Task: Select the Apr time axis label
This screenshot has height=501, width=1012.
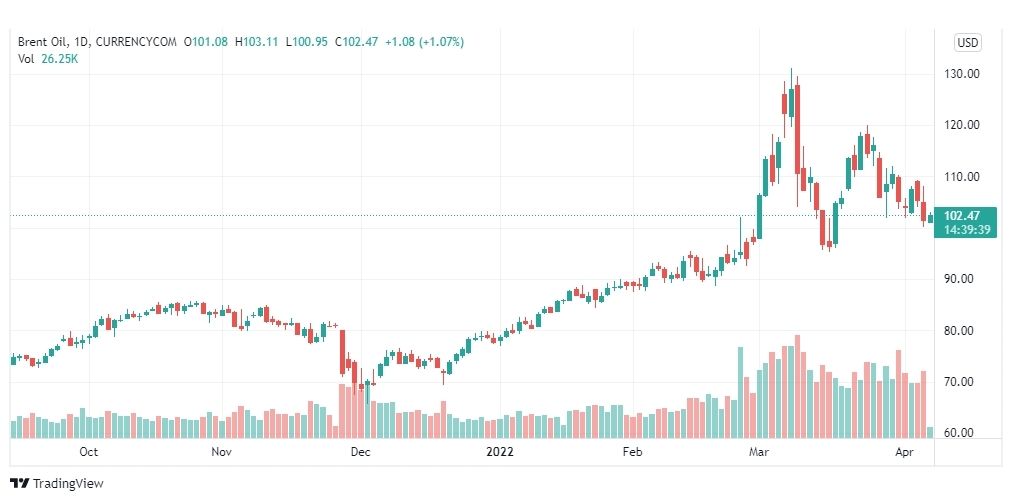Action: click(x=905, y=452)
